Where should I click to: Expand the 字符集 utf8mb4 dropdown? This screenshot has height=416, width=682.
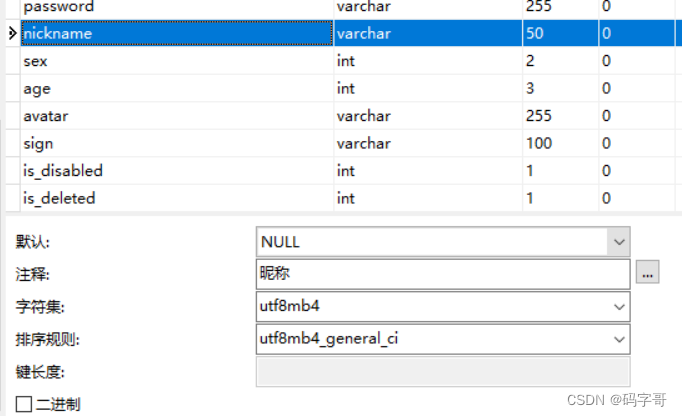point(619,307)
